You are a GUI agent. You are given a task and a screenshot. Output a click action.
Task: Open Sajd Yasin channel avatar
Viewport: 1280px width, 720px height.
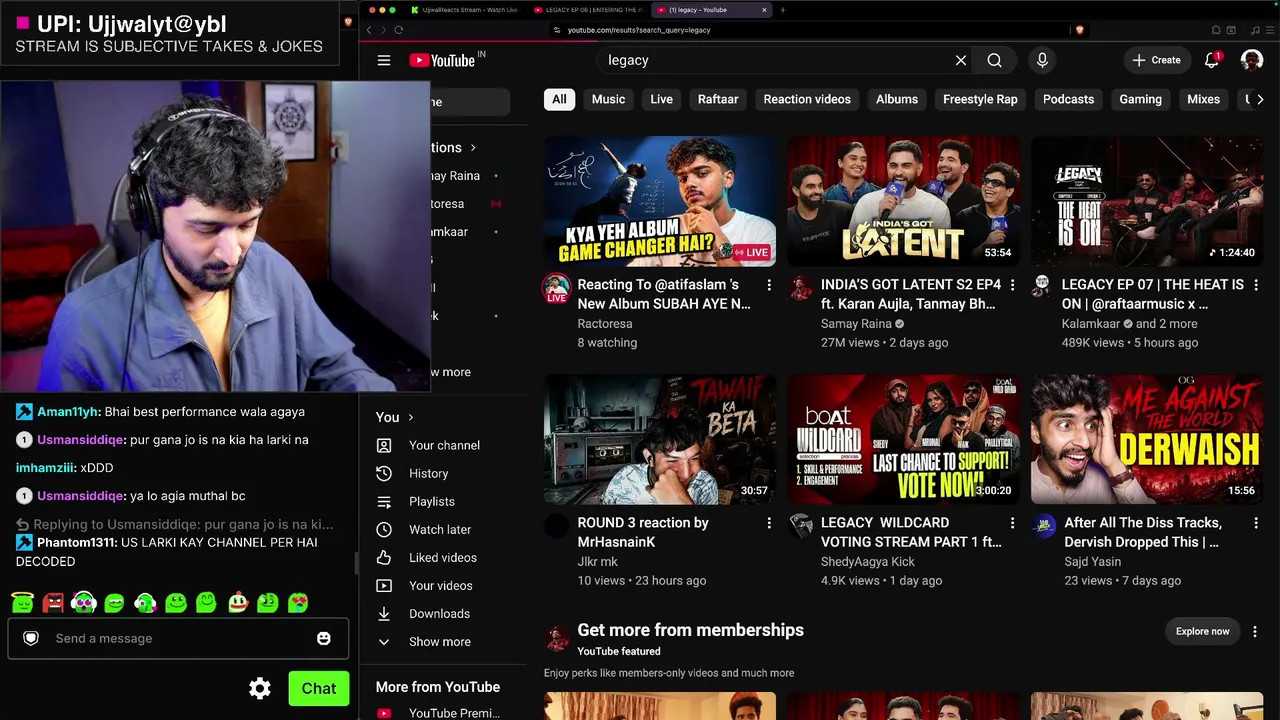click(x=1044, y=526)
